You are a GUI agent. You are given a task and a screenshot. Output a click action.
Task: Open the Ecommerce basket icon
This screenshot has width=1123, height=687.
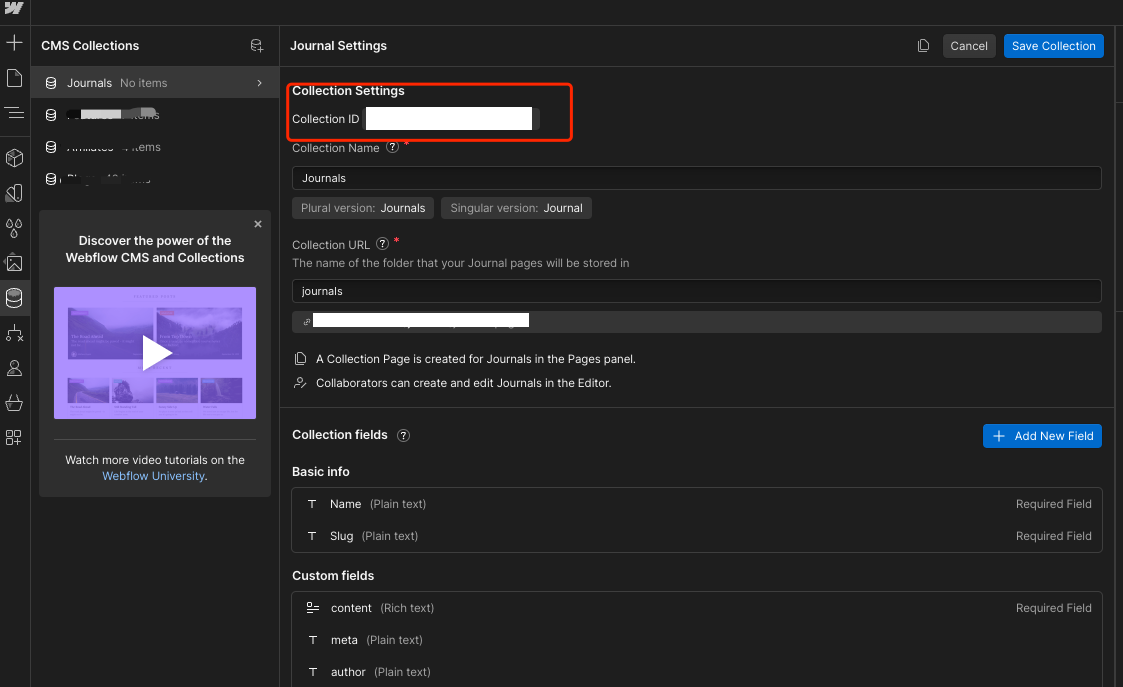coord(14,403)
